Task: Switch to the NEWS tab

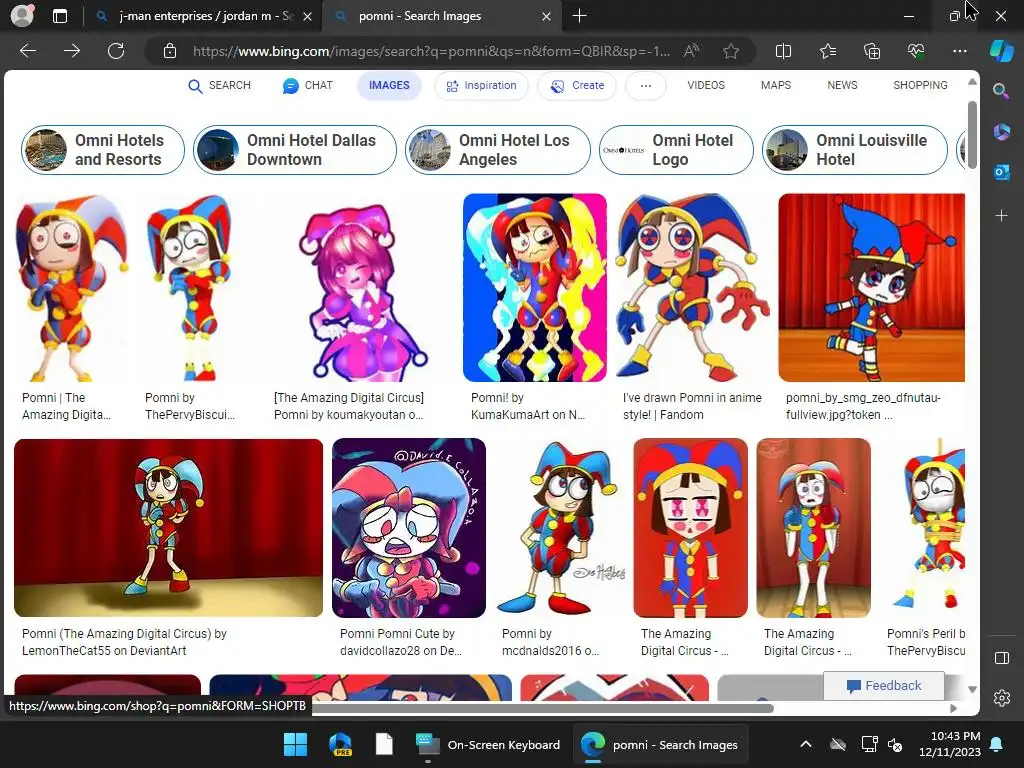Action: [x=842, y=86]
